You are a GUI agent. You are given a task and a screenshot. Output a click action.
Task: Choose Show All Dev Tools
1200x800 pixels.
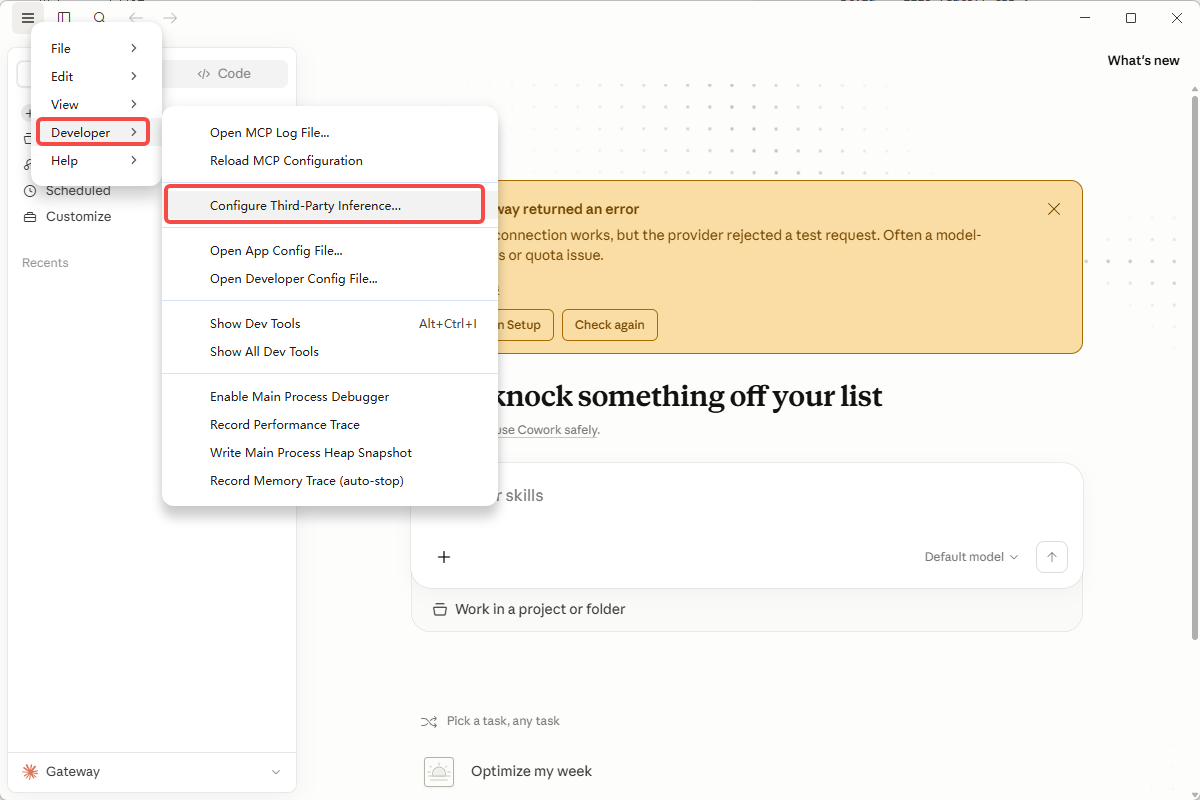(x=330, y=352)
